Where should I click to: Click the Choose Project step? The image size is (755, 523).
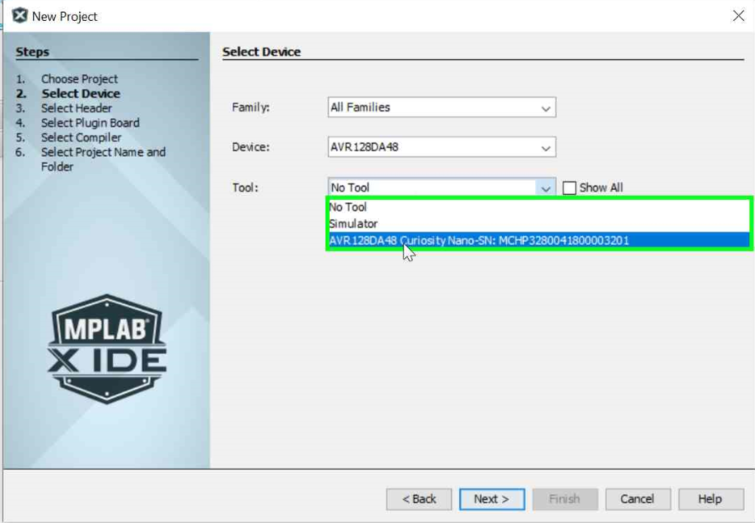[79, 79]
